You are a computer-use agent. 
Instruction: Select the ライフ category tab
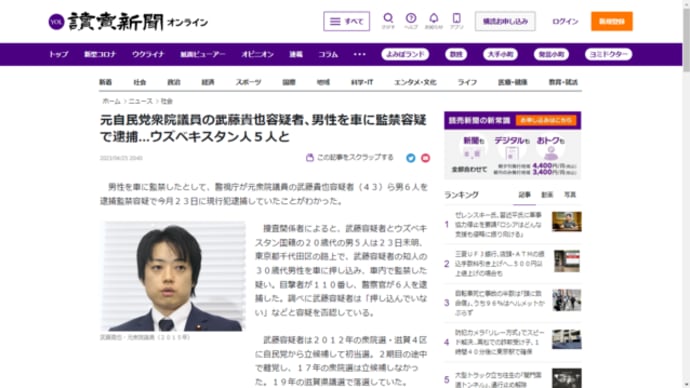[467, 82]
